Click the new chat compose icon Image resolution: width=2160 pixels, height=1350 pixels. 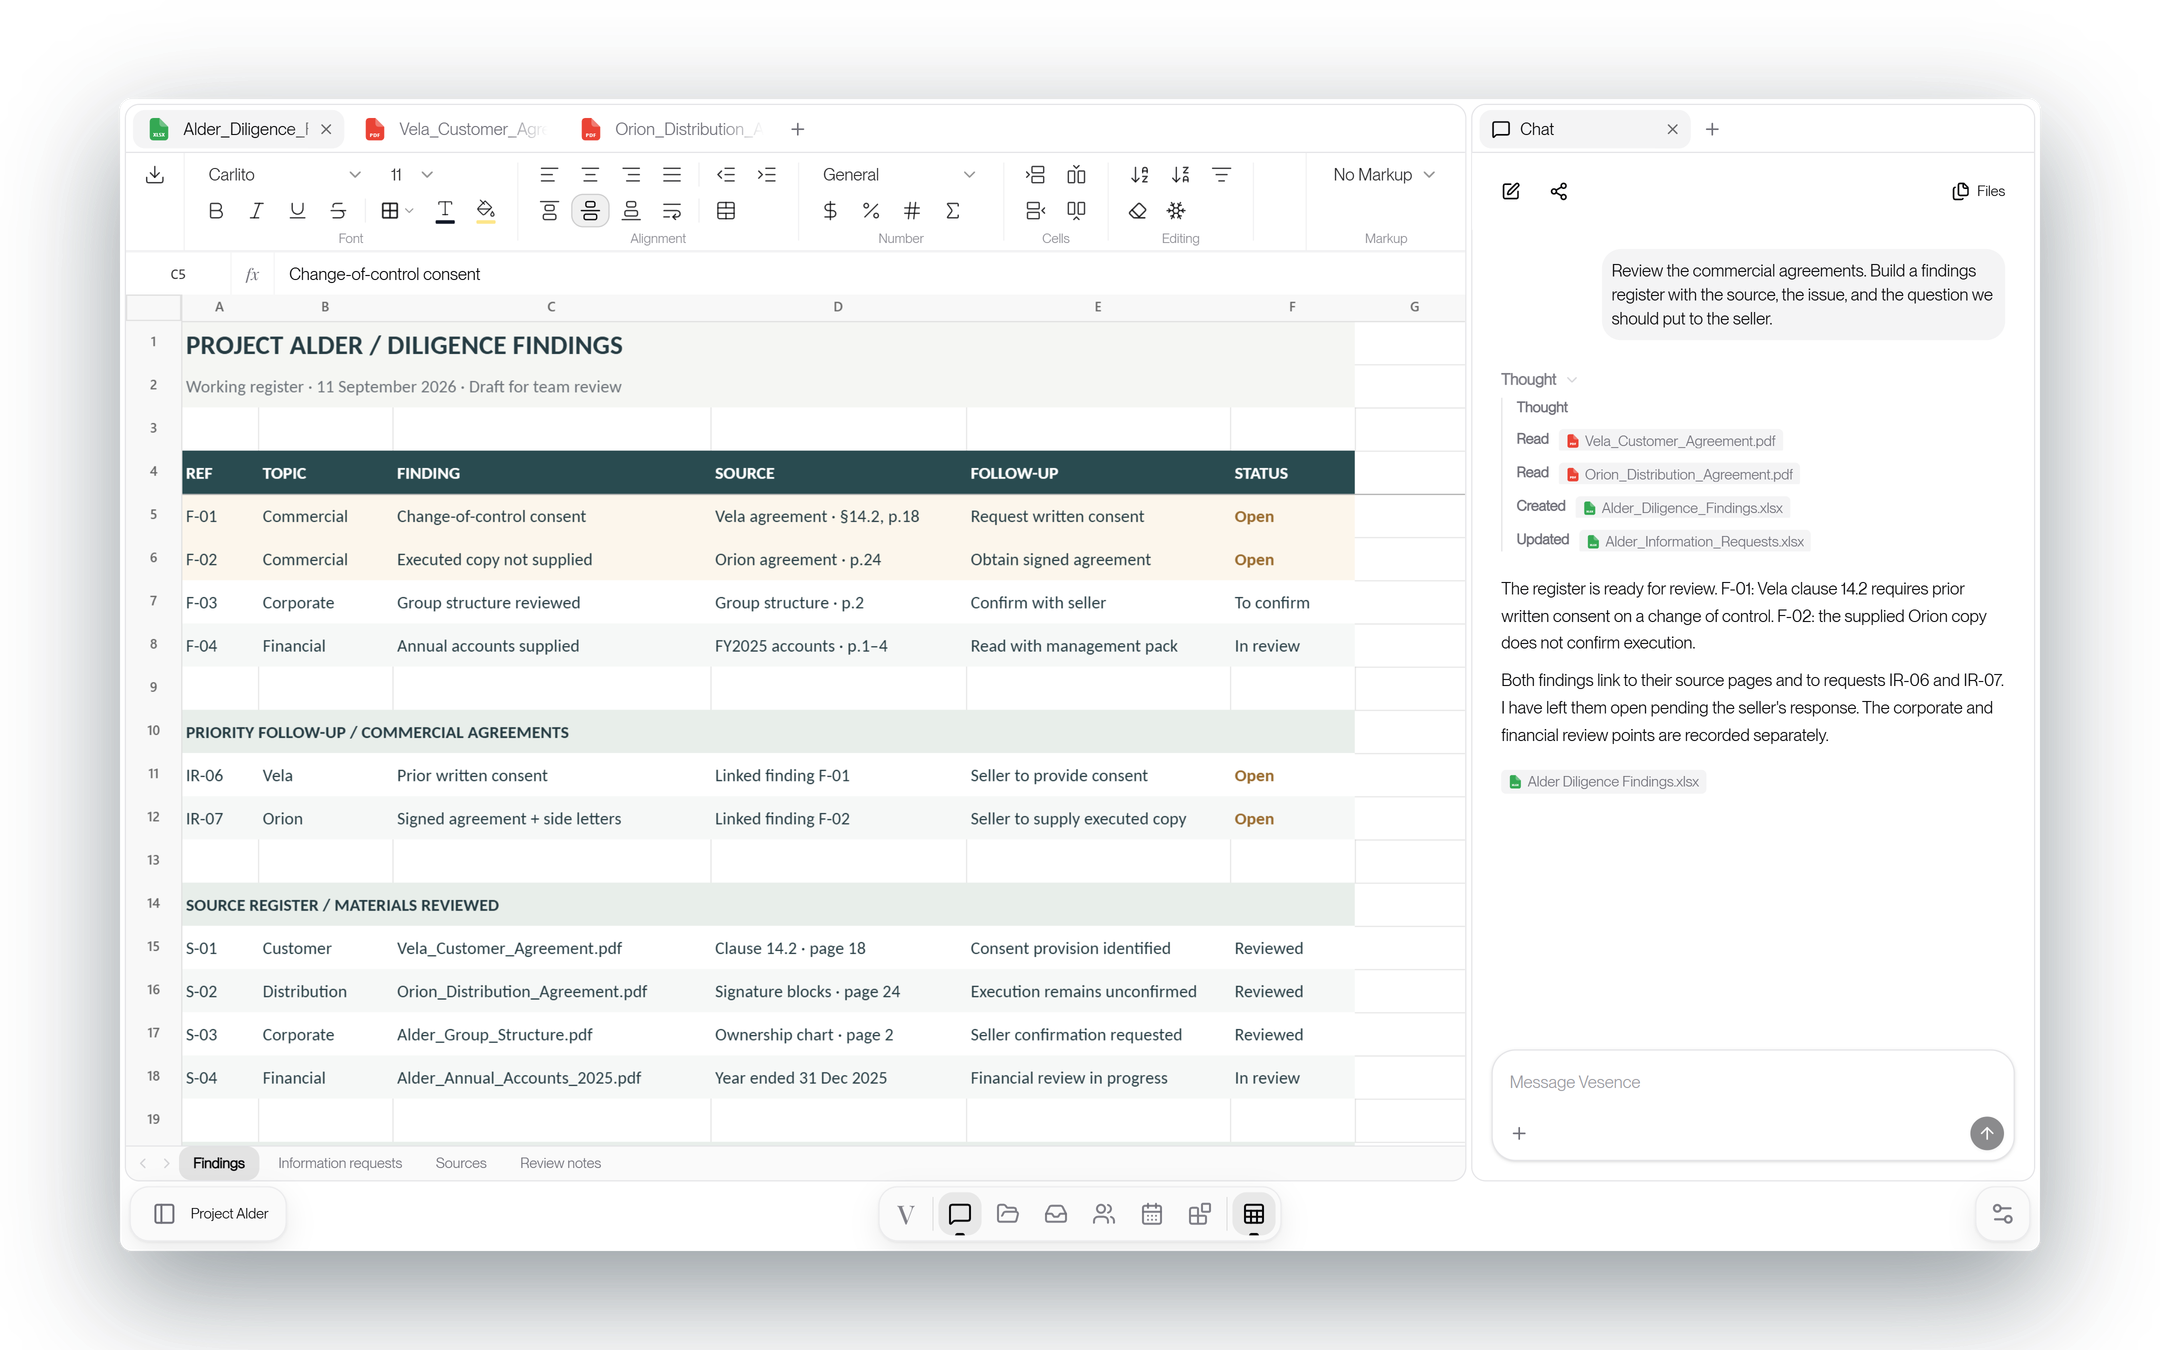click(1511, 191)
